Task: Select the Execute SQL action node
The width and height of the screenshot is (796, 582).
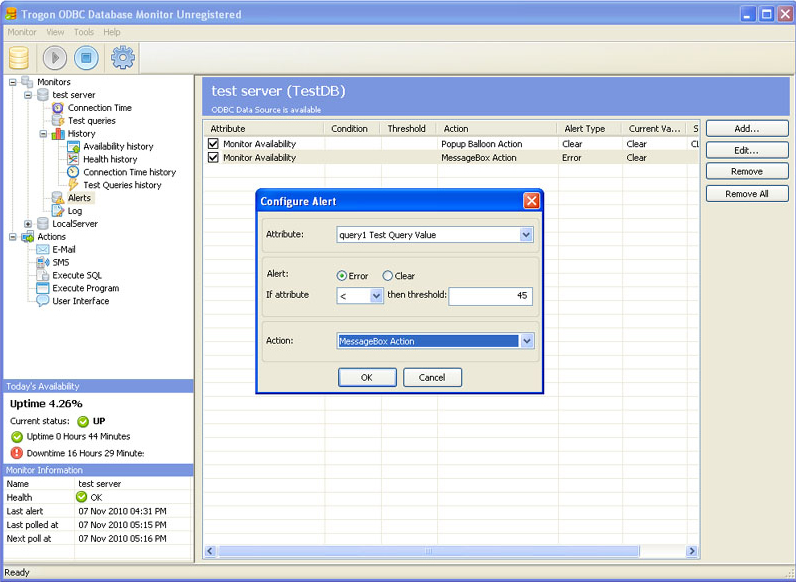Action: click(x=76, y=275)
